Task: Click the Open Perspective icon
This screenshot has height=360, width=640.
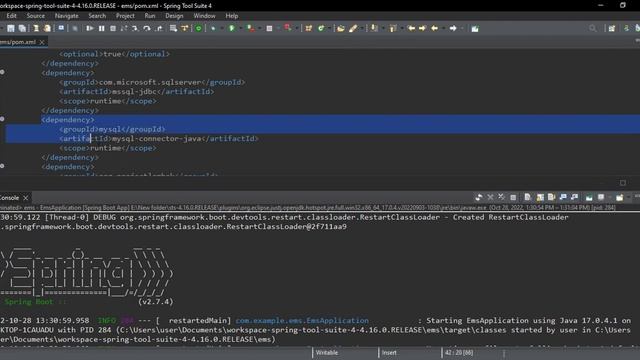Action: click(611, 28)
